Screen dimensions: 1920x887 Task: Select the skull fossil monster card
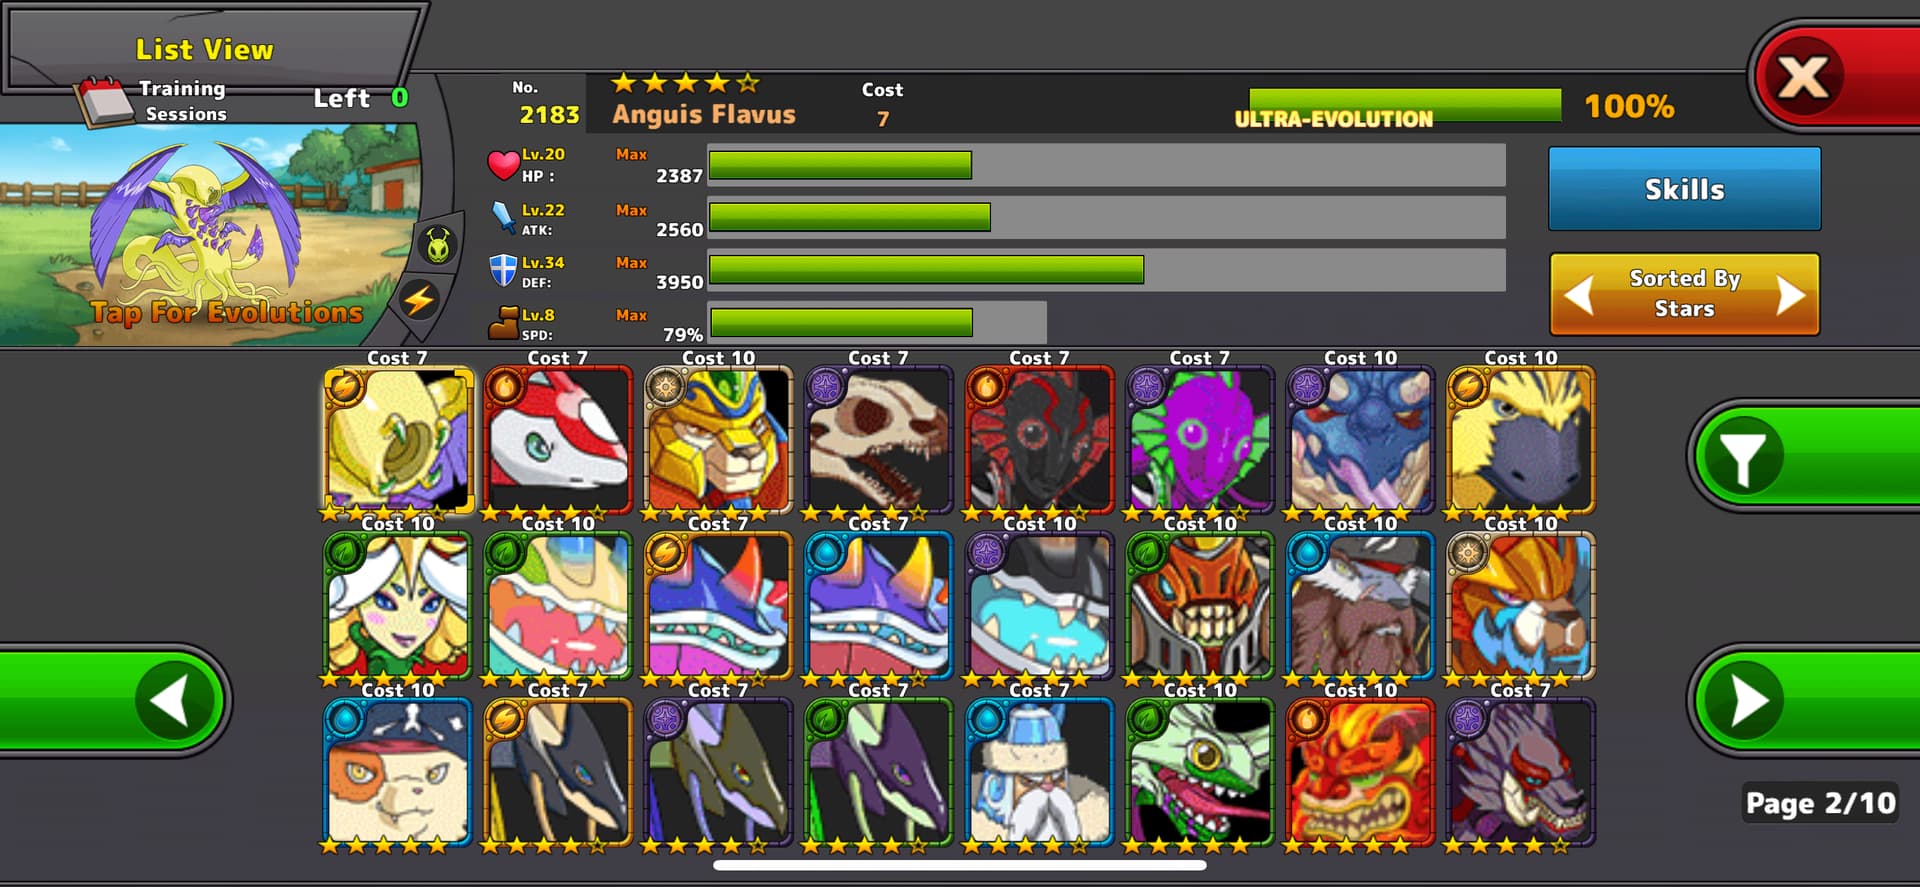point(878,441)
